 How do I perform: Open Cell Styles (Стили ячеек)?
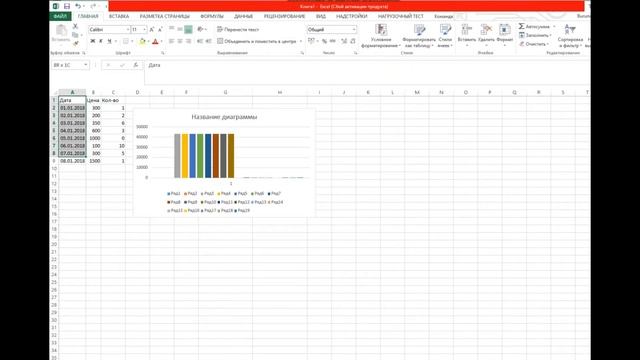(x=445, y=36)
